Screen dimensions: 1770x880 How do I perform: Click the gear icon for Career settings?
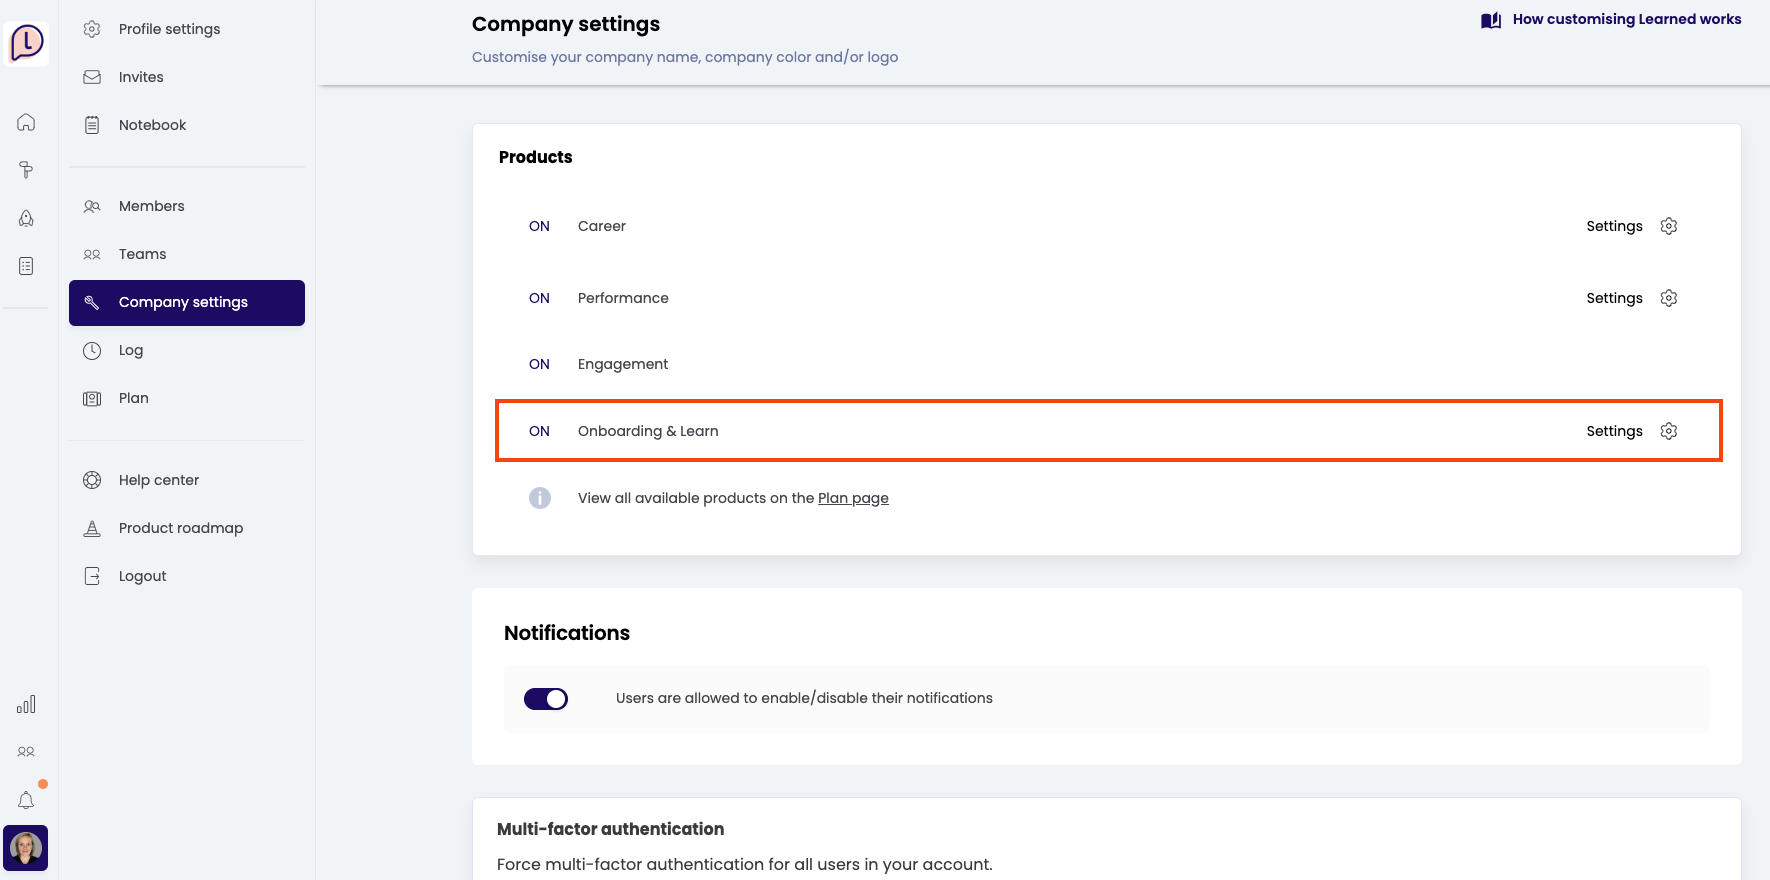tap(1668, 226)
